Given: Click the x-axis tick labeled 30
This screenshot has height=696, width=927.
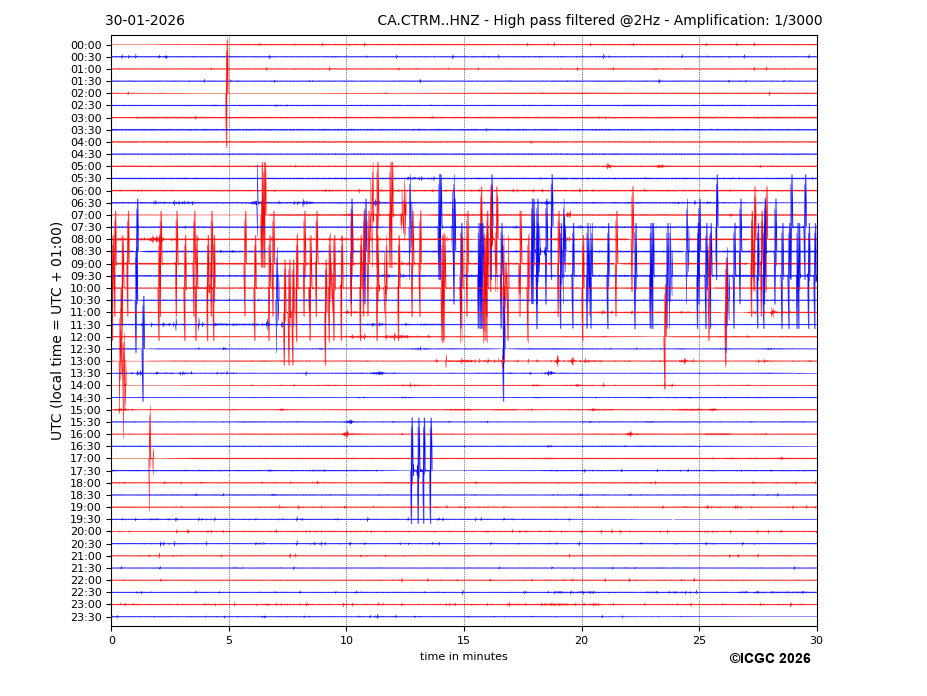Looking at the screenshot, I should tap(817, 640).
